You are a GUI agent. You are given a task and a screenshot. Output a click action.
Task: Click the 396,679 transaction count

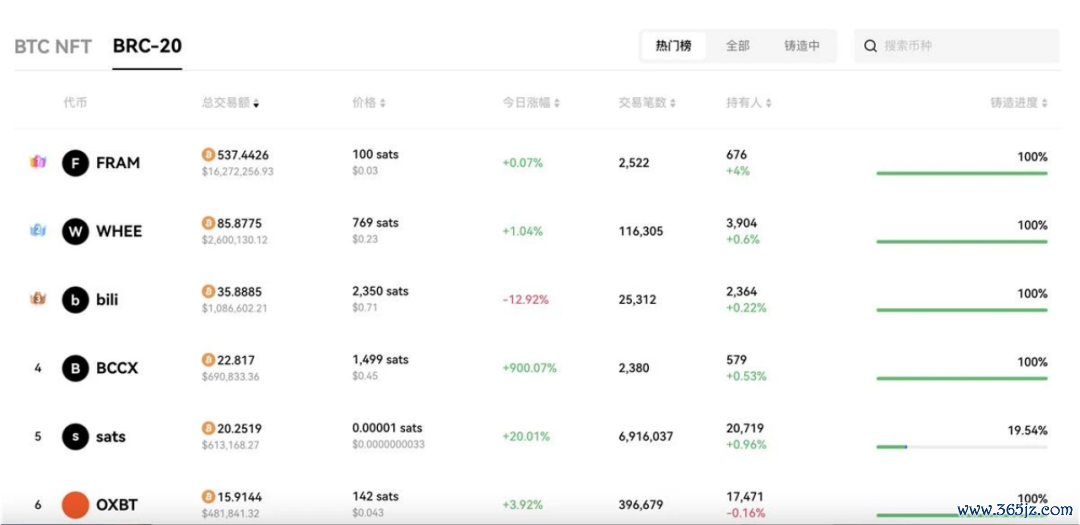641,505
